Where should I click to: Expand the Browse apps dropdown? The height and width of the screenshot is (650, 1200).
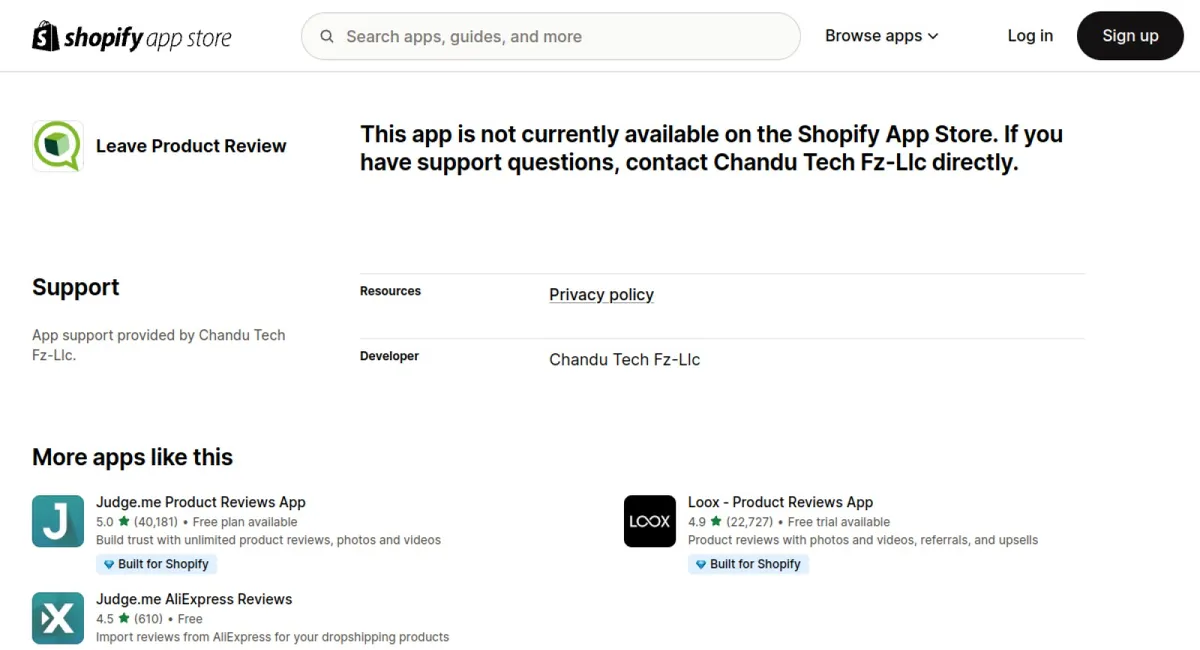point(882,36)
